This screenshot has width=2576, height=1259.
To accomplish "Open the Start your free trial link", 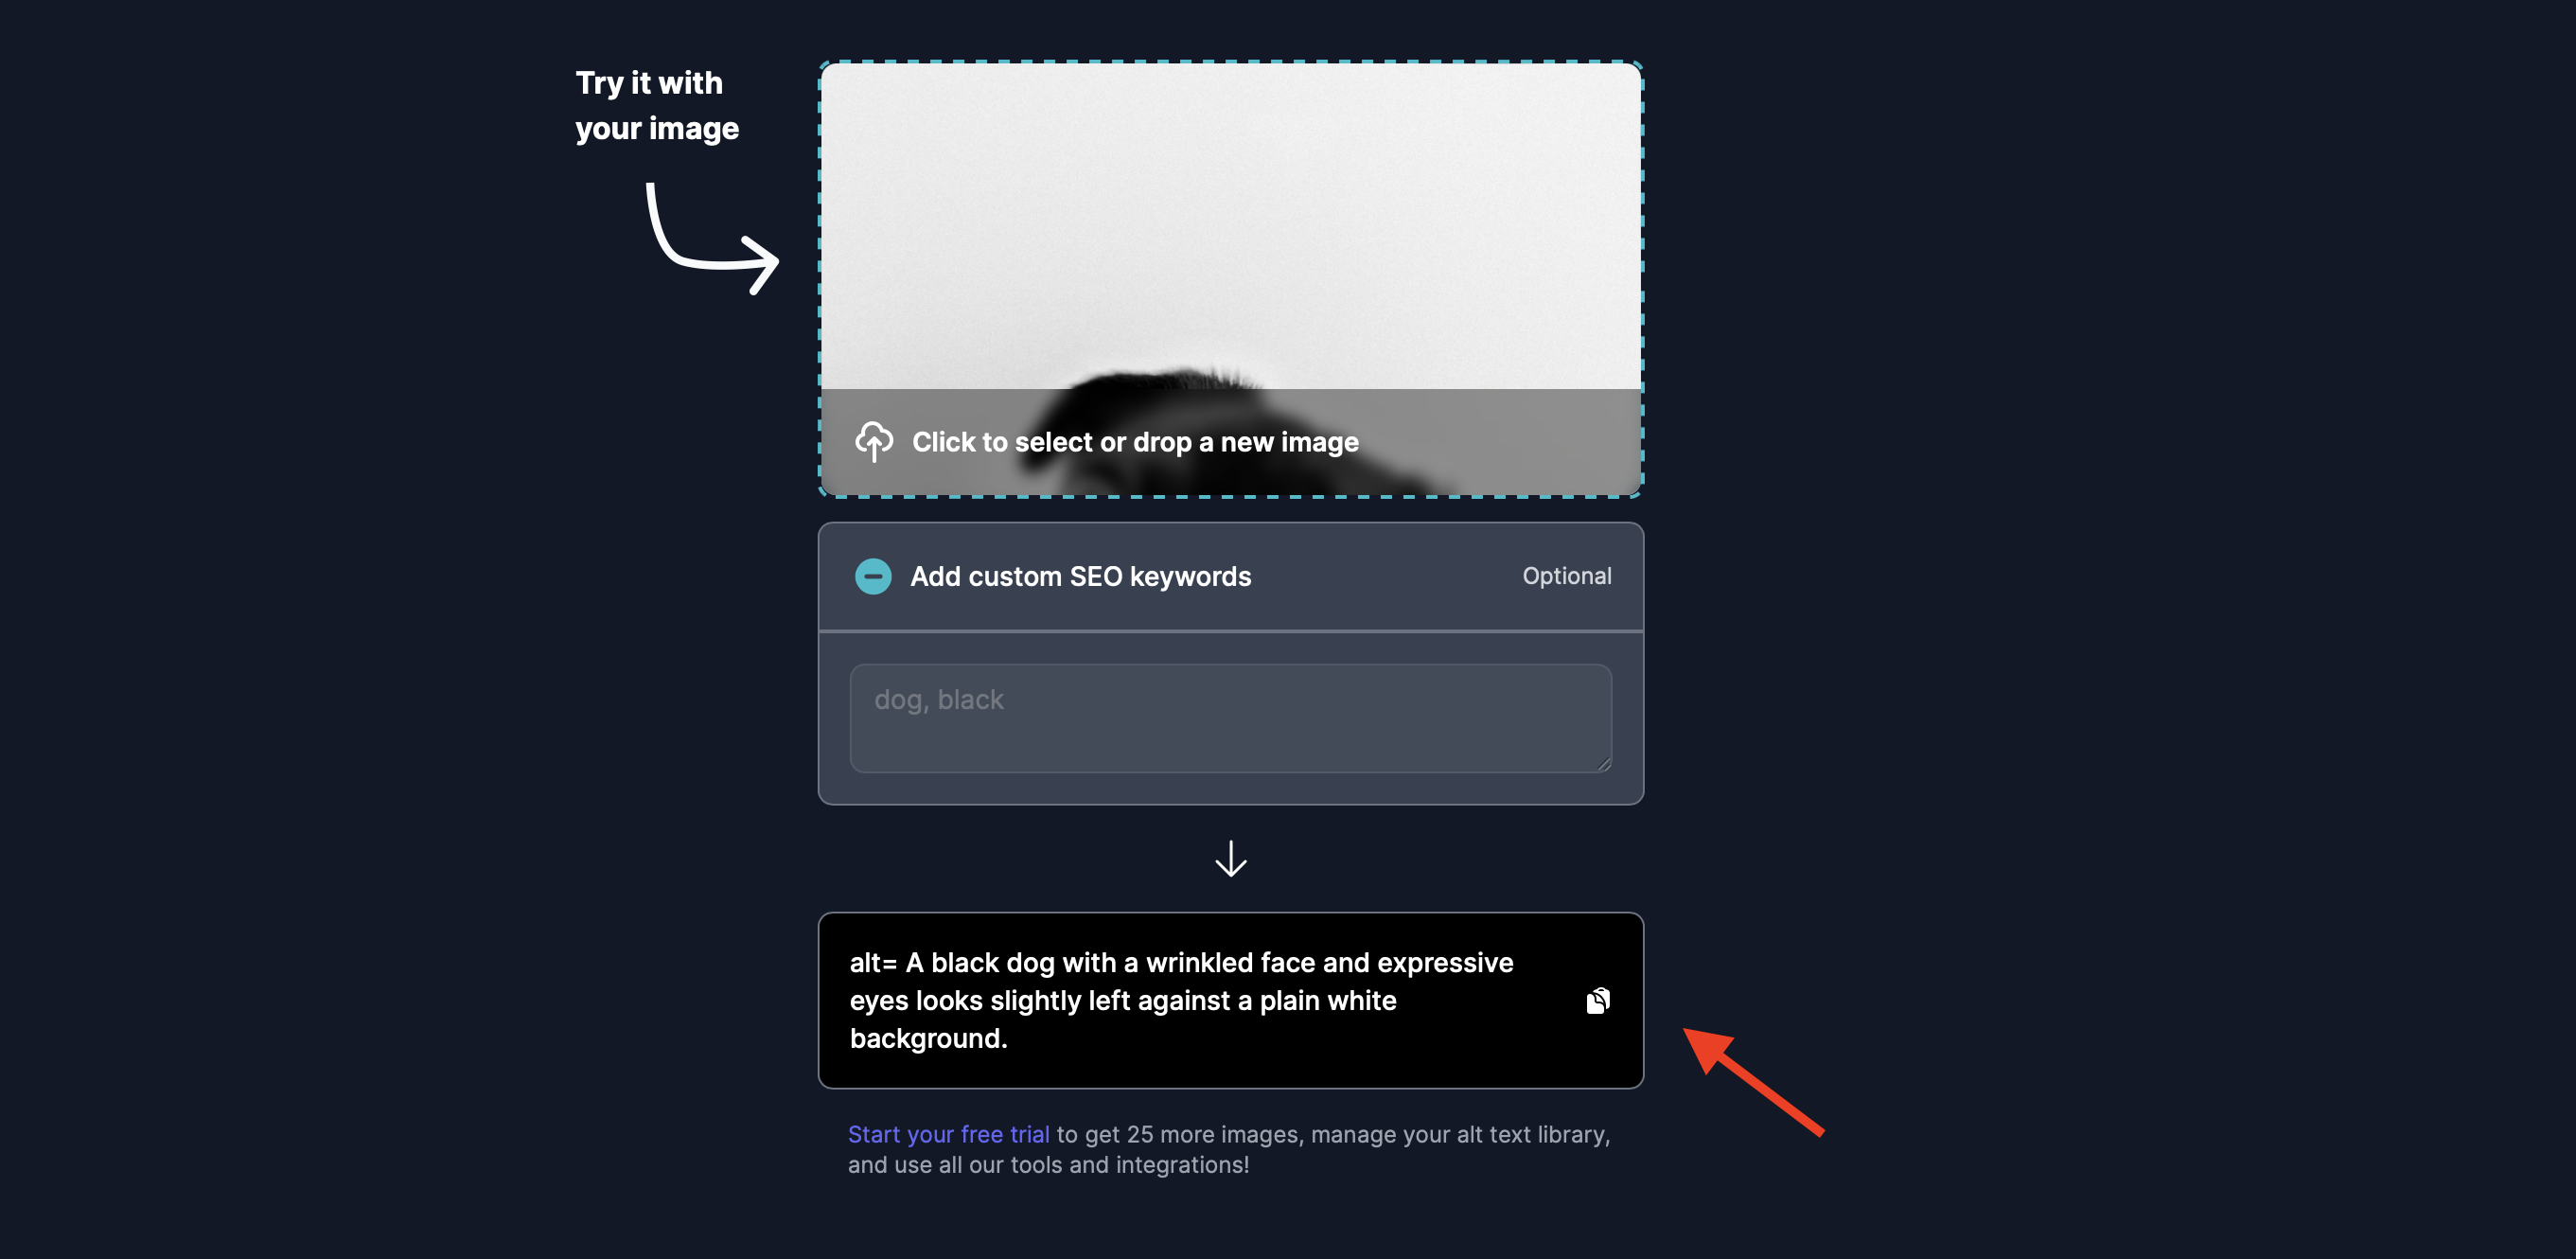I will [x=948, y=1134].
